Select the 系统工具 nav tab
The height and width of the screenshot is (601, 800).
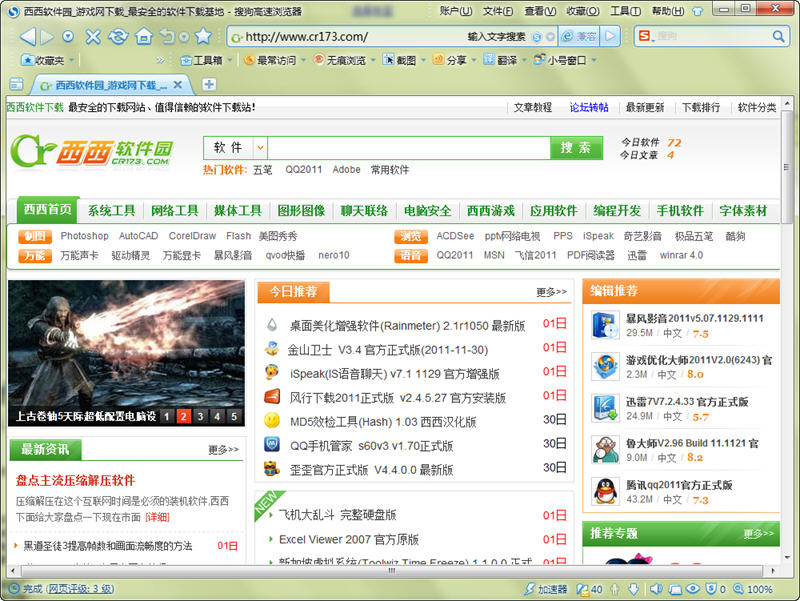click(111, 211)
